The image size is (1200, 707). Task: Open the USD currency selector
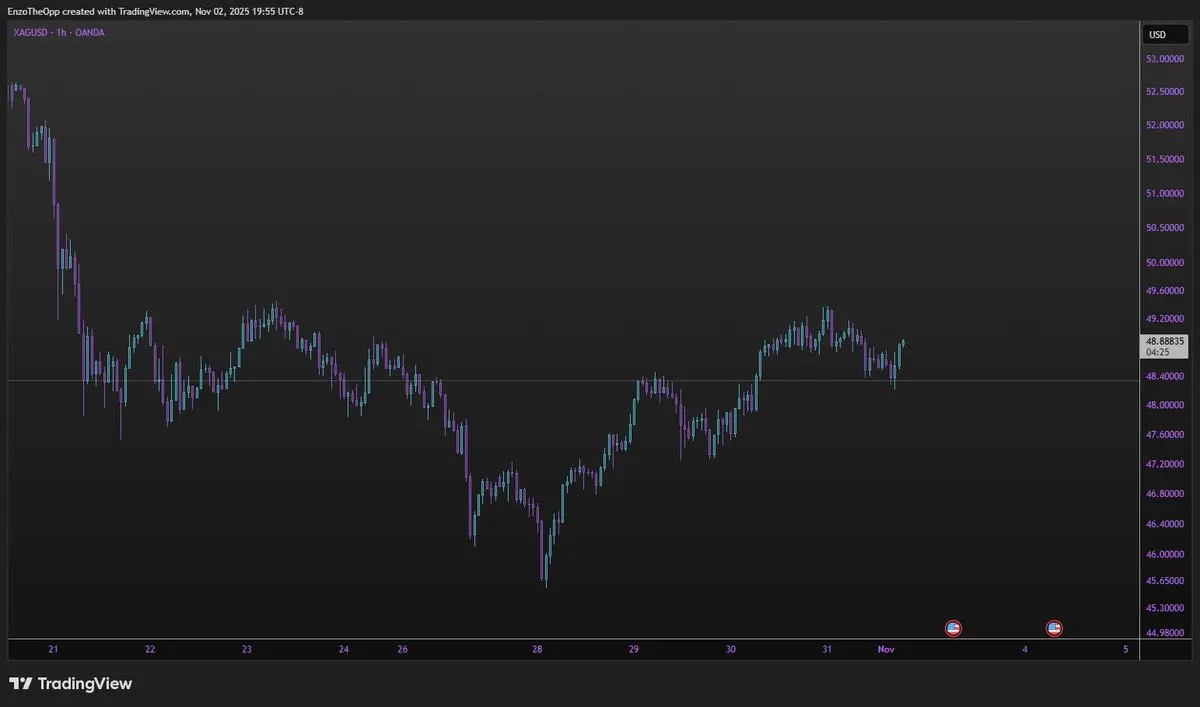tap(1165, 35)
